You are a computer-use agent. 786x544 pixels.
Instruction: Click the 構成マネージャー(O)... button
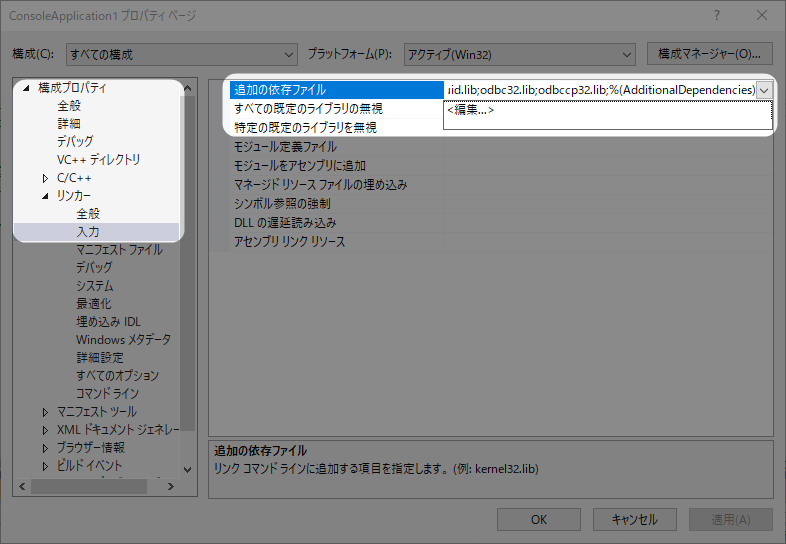pyautogui.click(x=709, y=54)
